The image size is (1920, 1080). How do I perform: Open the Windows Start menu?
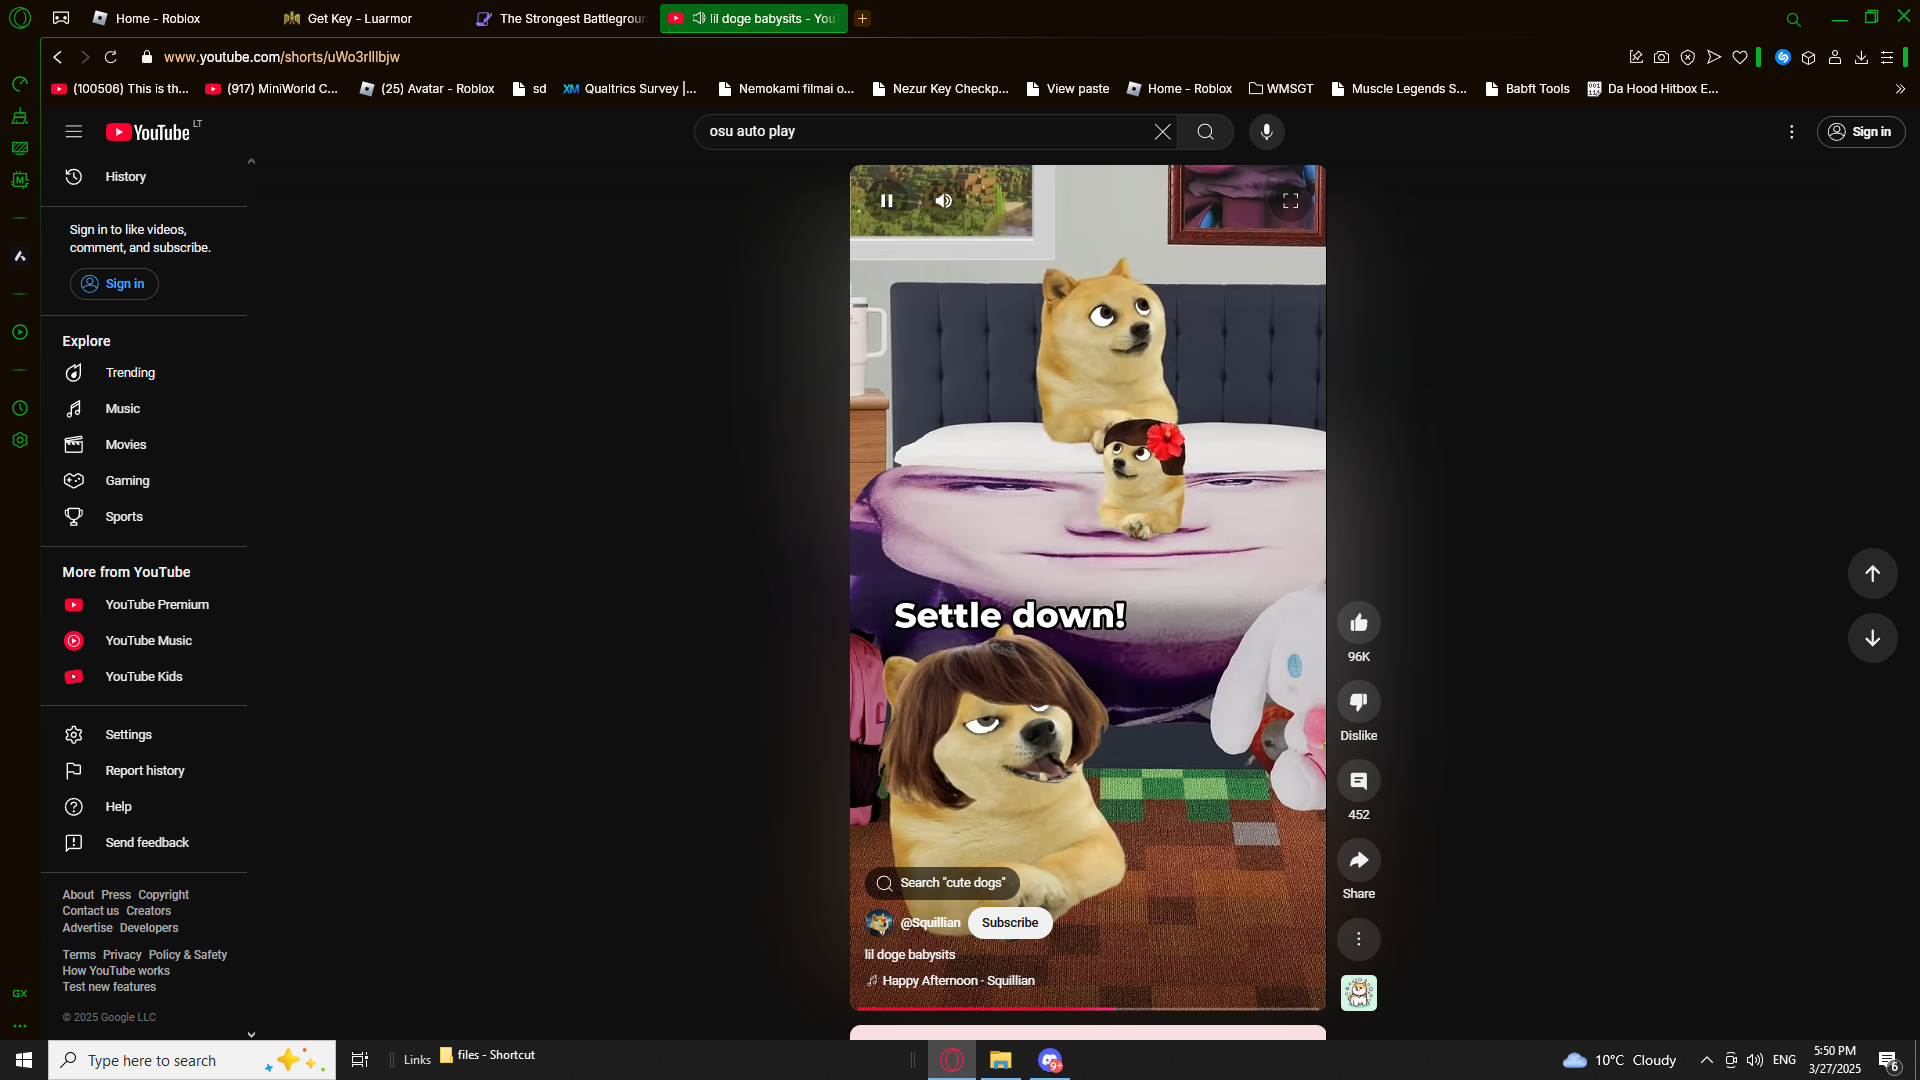click(x=24, y=1060)
